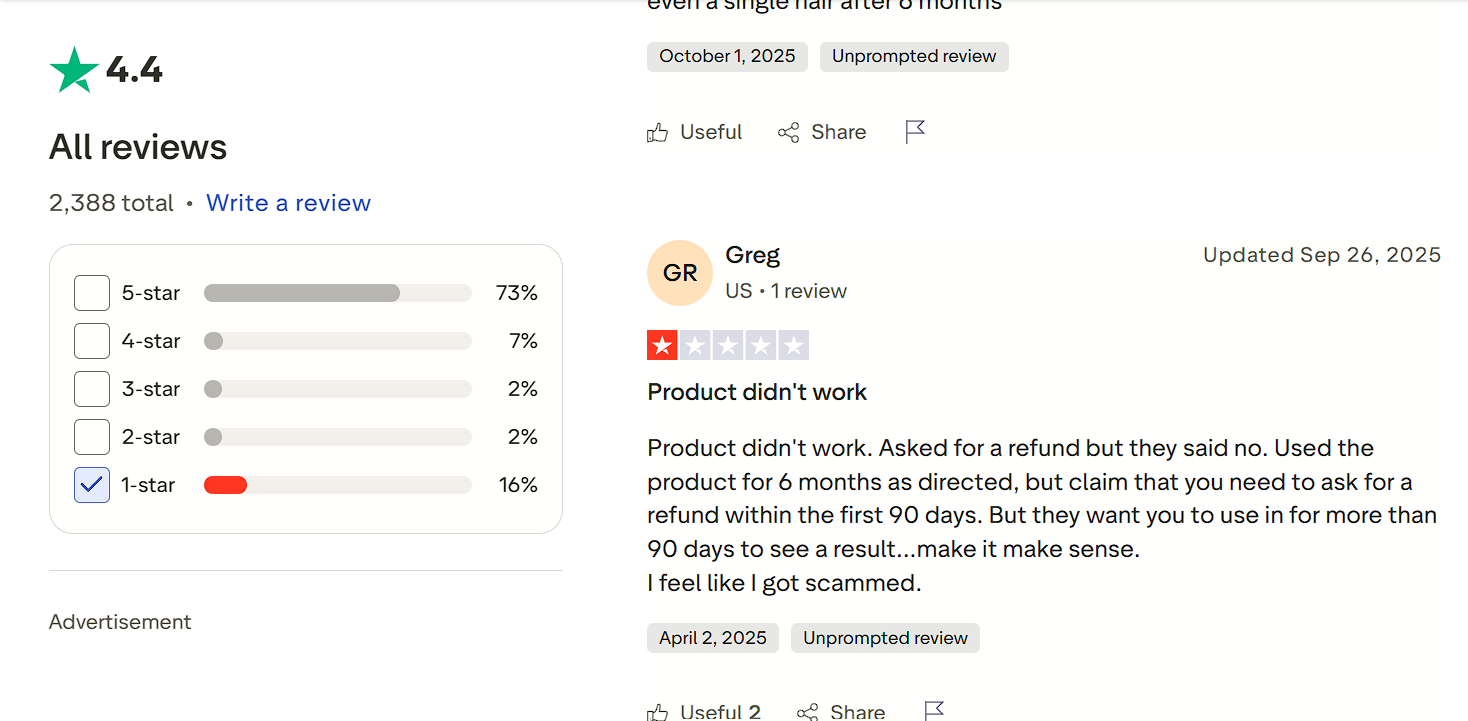Tick the 4-star filter checkbox

[92, 341]
